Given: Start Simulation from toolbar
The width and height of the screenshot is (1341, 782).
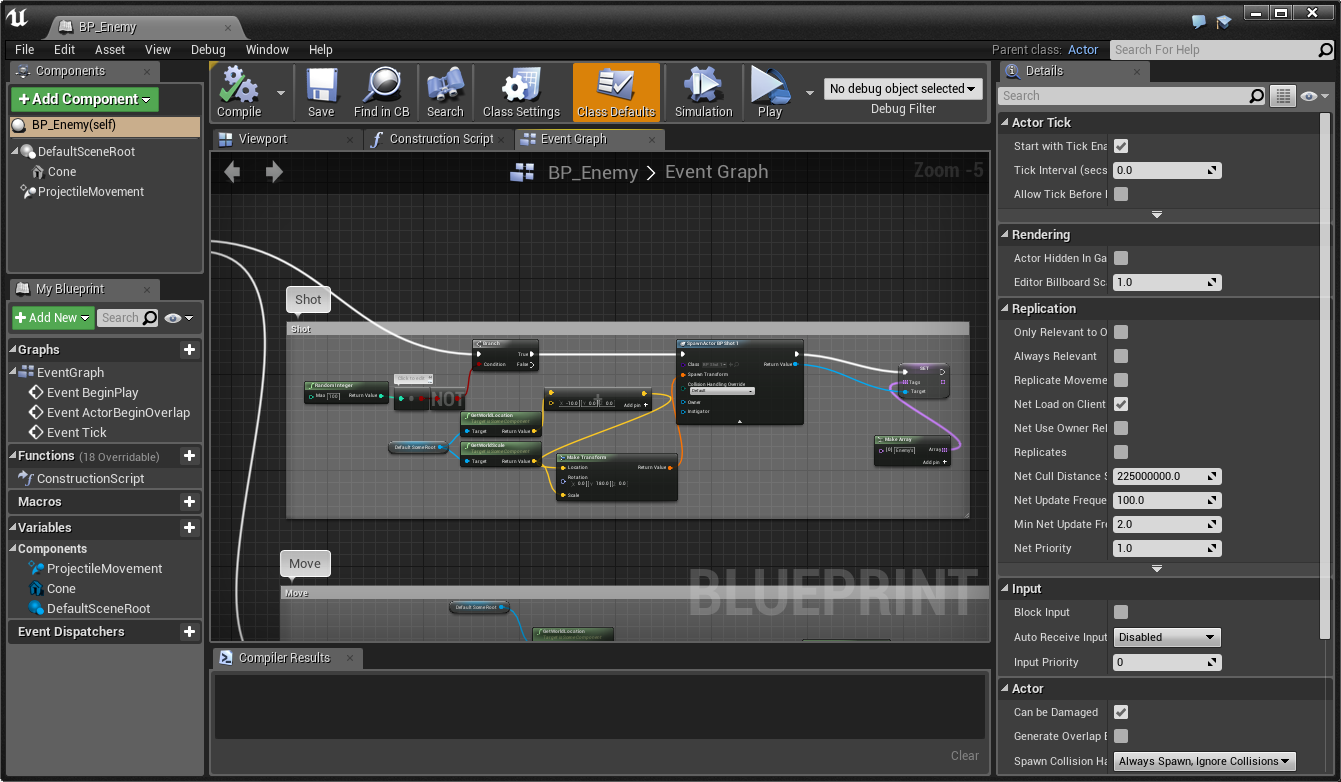Looking at the screenshot, I should tap(703, 86).
